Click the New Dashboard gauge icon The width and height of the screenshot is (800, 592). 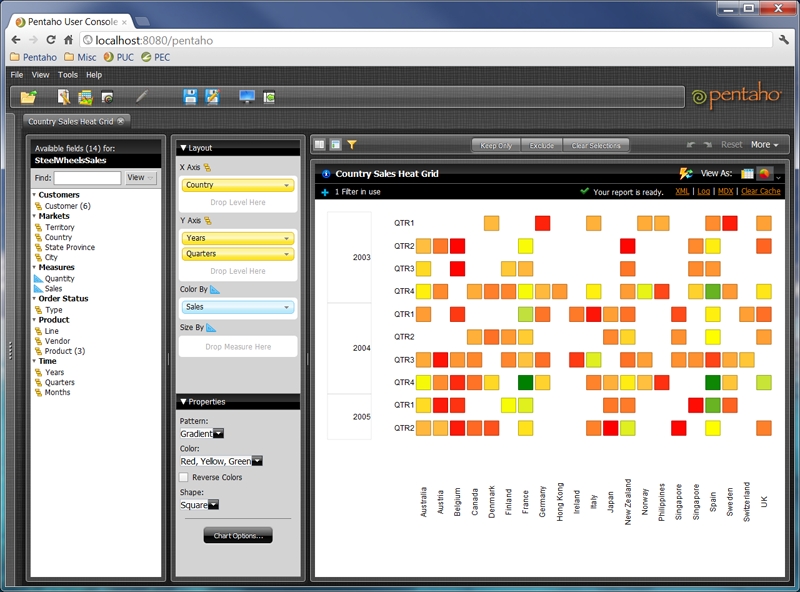[x=107, y=97]
